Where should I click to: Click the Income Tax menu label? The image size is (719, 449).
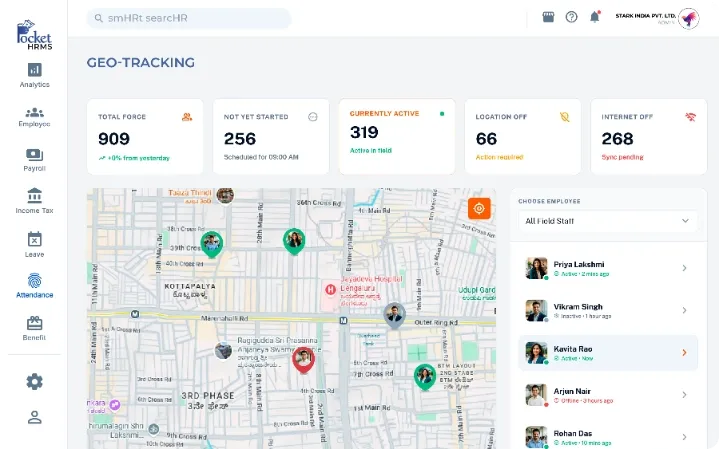[x=34, y=211]
